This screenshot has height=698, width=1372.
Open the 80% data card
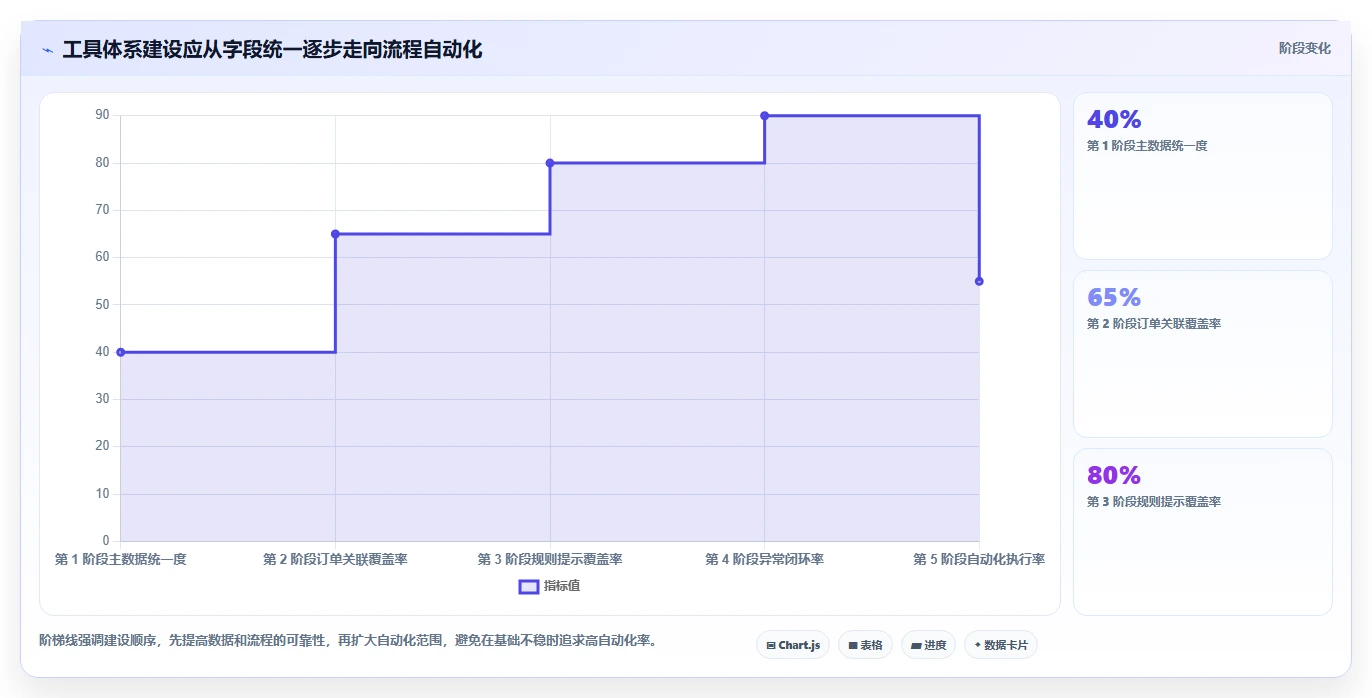1203,532
